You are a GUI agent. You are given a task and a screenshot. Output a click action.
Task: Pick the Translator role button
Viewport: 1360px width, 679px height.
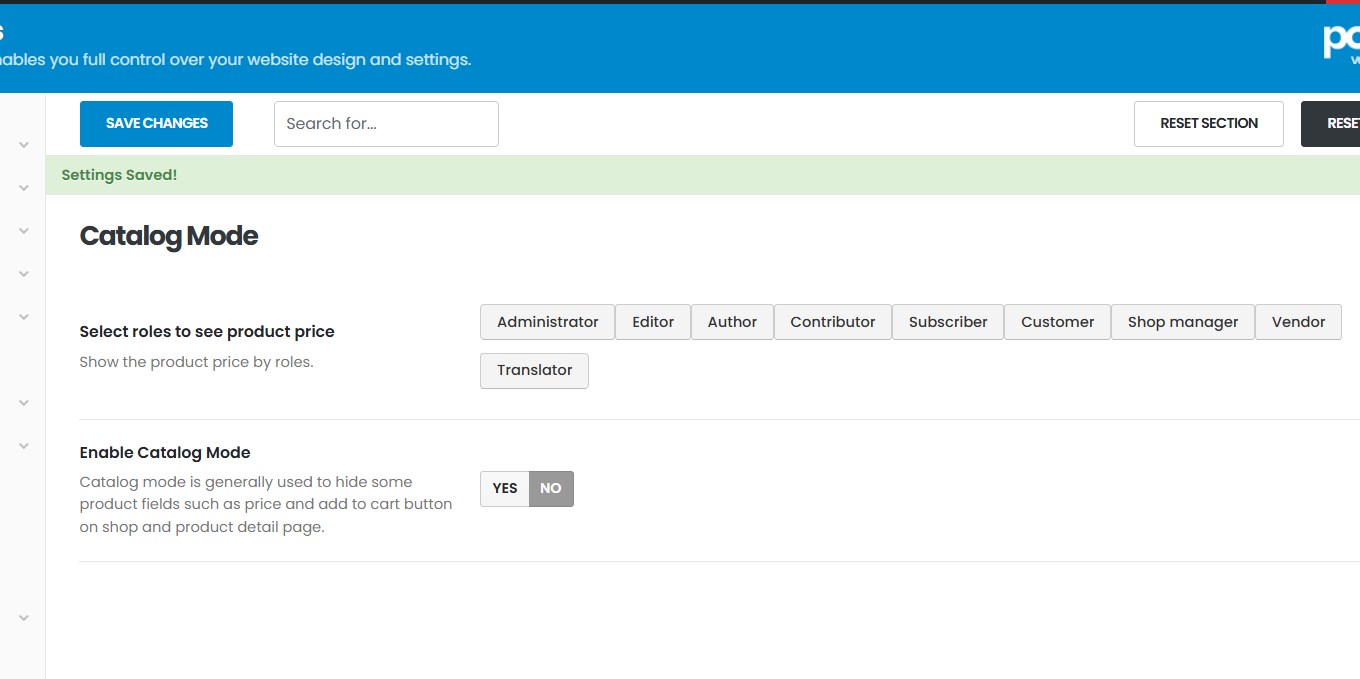pyautogui.click(x=534, y=370)
